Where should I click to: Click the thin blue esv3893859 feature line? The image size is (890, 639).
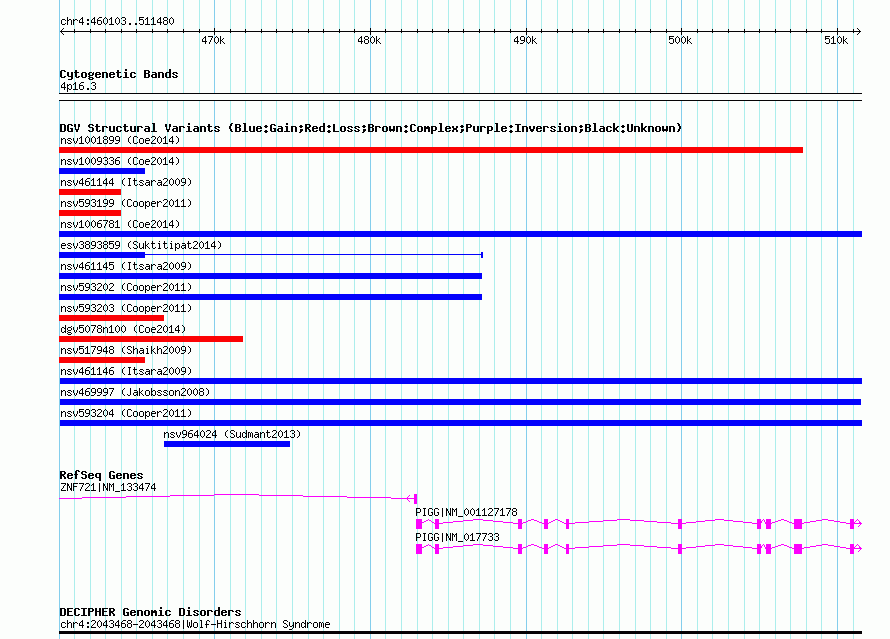(313, 255)
